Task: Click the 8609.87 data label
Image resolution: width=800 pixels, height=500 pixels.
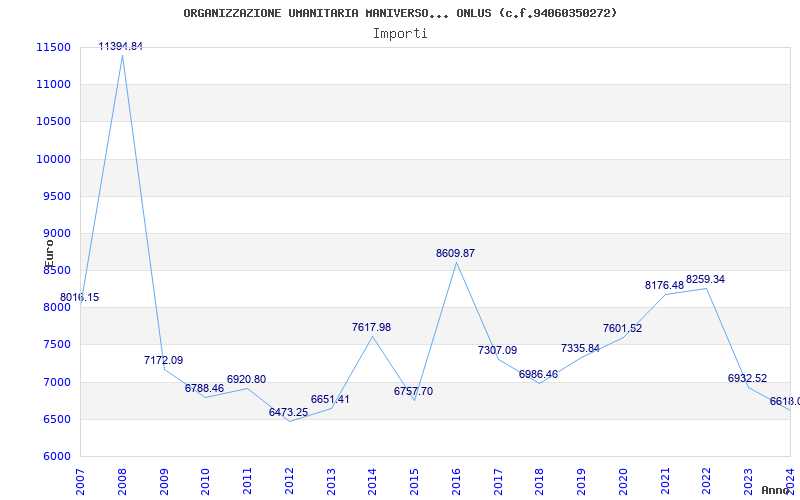Action: (x=455, y=254)
